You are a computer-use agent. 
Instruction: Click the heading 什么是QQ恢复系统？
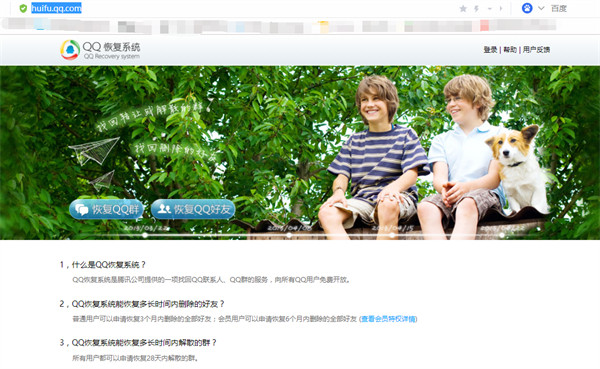[x=109, y=265]
